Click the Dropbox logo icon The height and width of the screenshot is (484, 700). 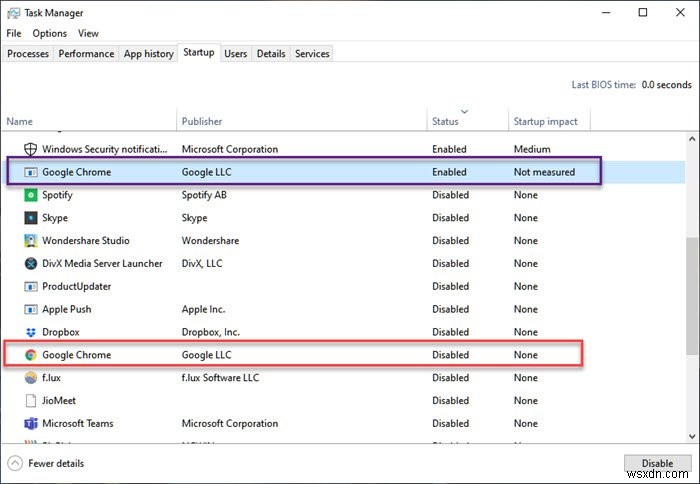pos(30,332)
